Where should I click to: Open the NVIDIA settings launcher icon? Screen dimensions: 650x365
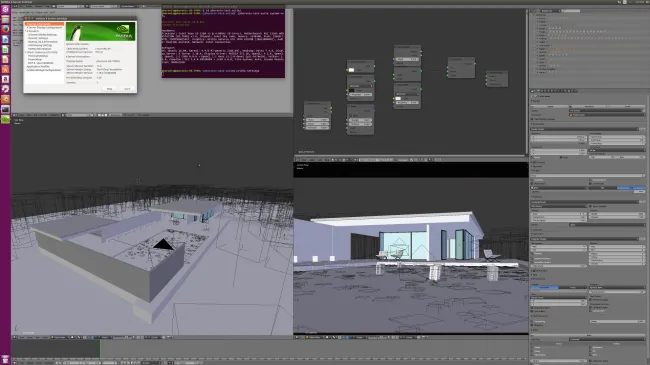[x=5, y=119]
